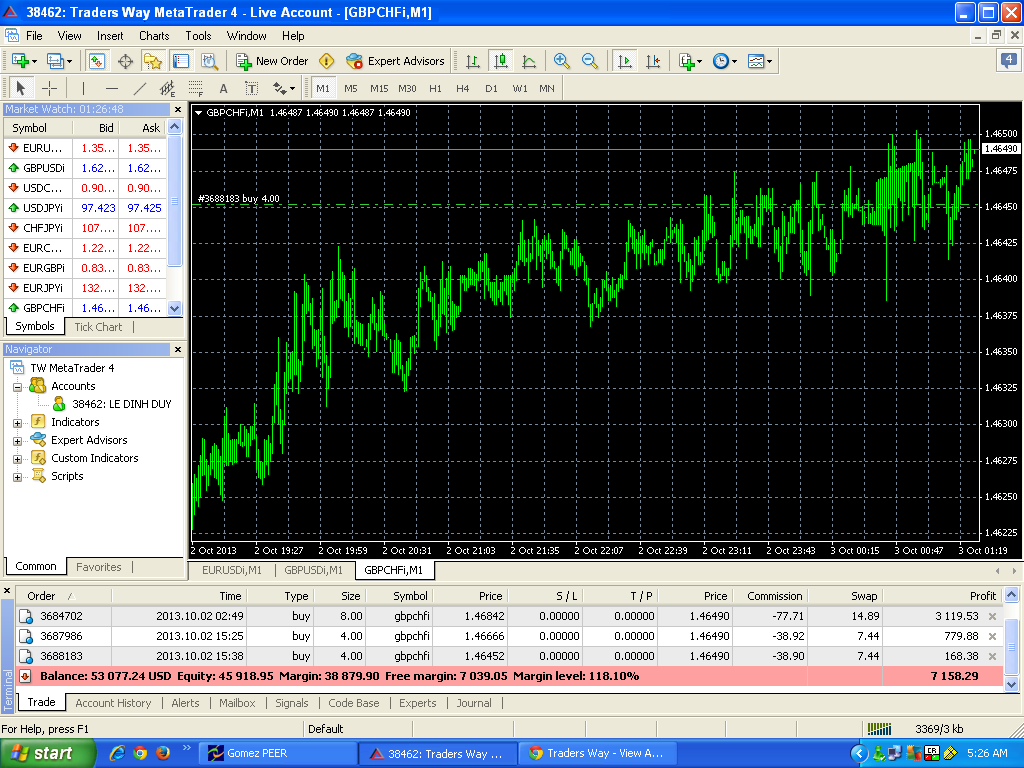Open the Charts menu
The image size is (1024, 768).
154,36
